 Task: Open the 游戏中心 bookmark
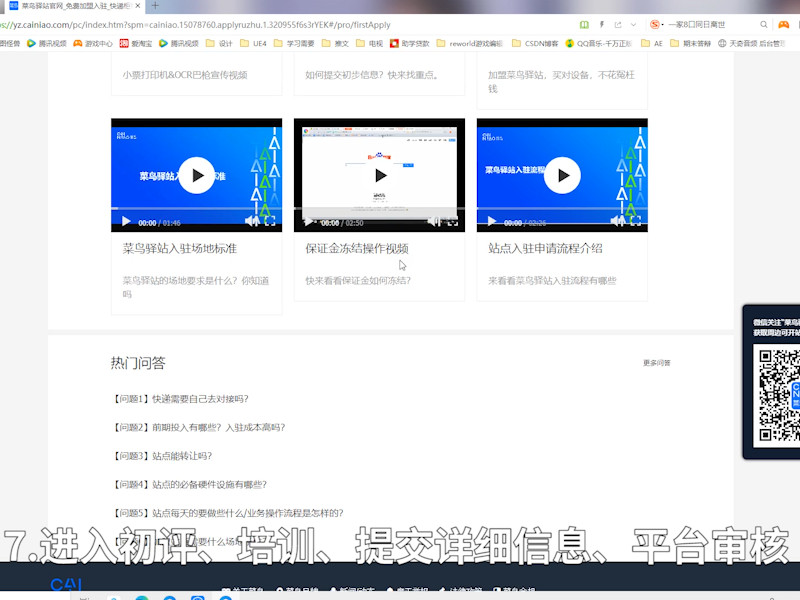pos(93,43)
